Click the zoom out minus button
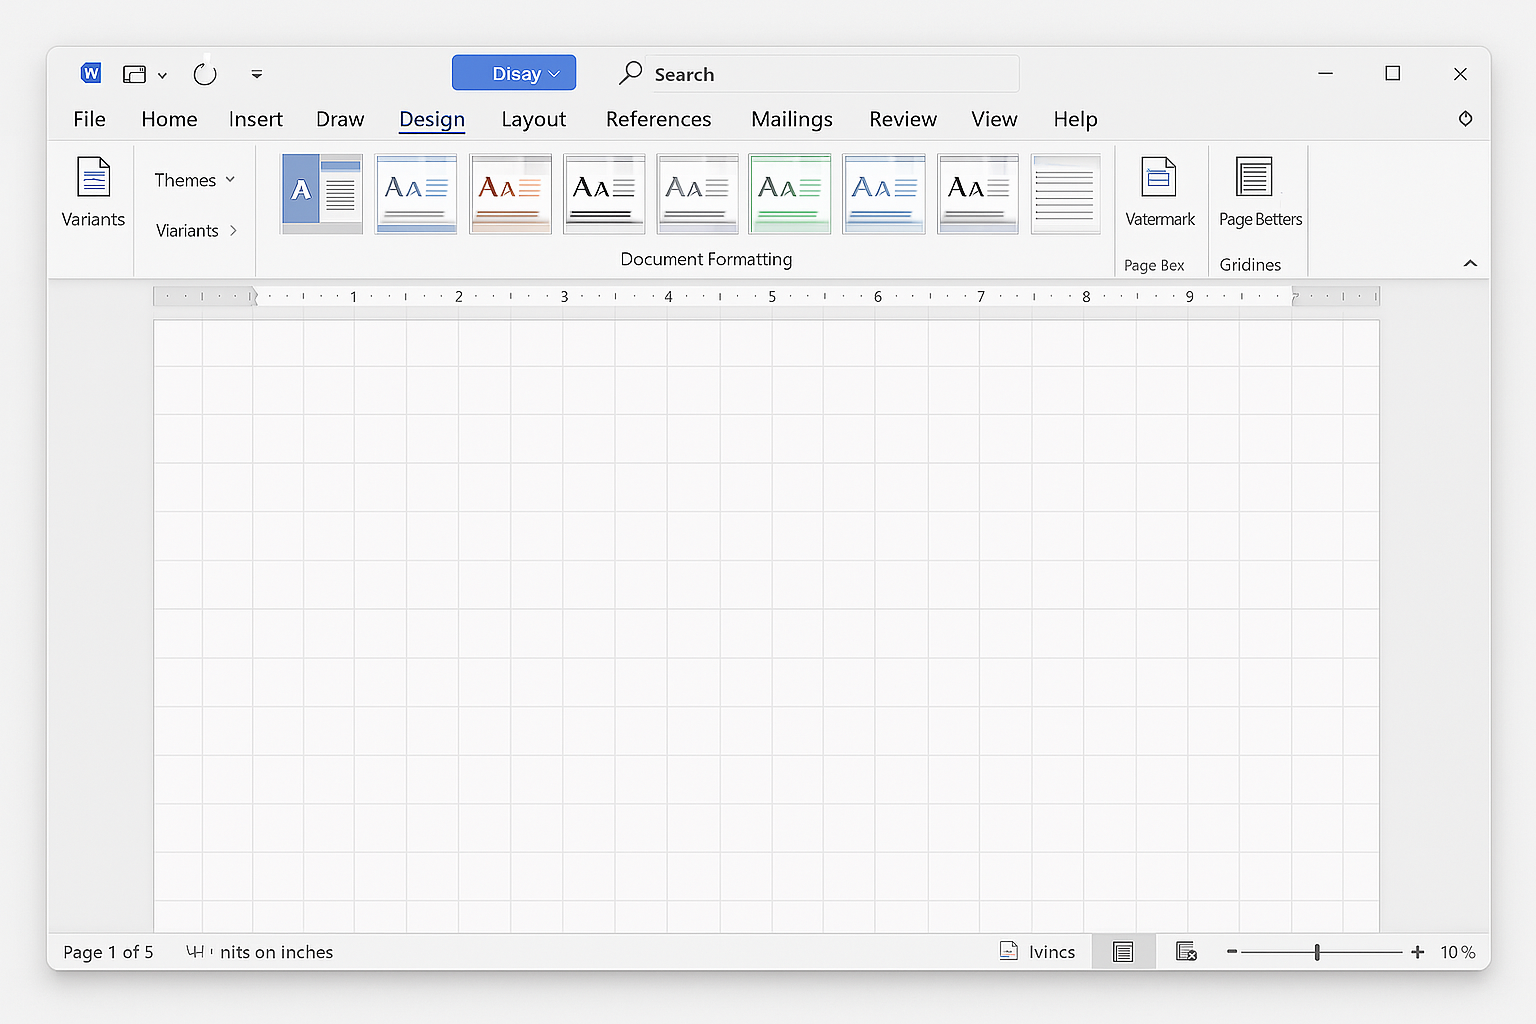Image resolution: width=1536 pixels, height=1024 pixels. [1232, 952]
